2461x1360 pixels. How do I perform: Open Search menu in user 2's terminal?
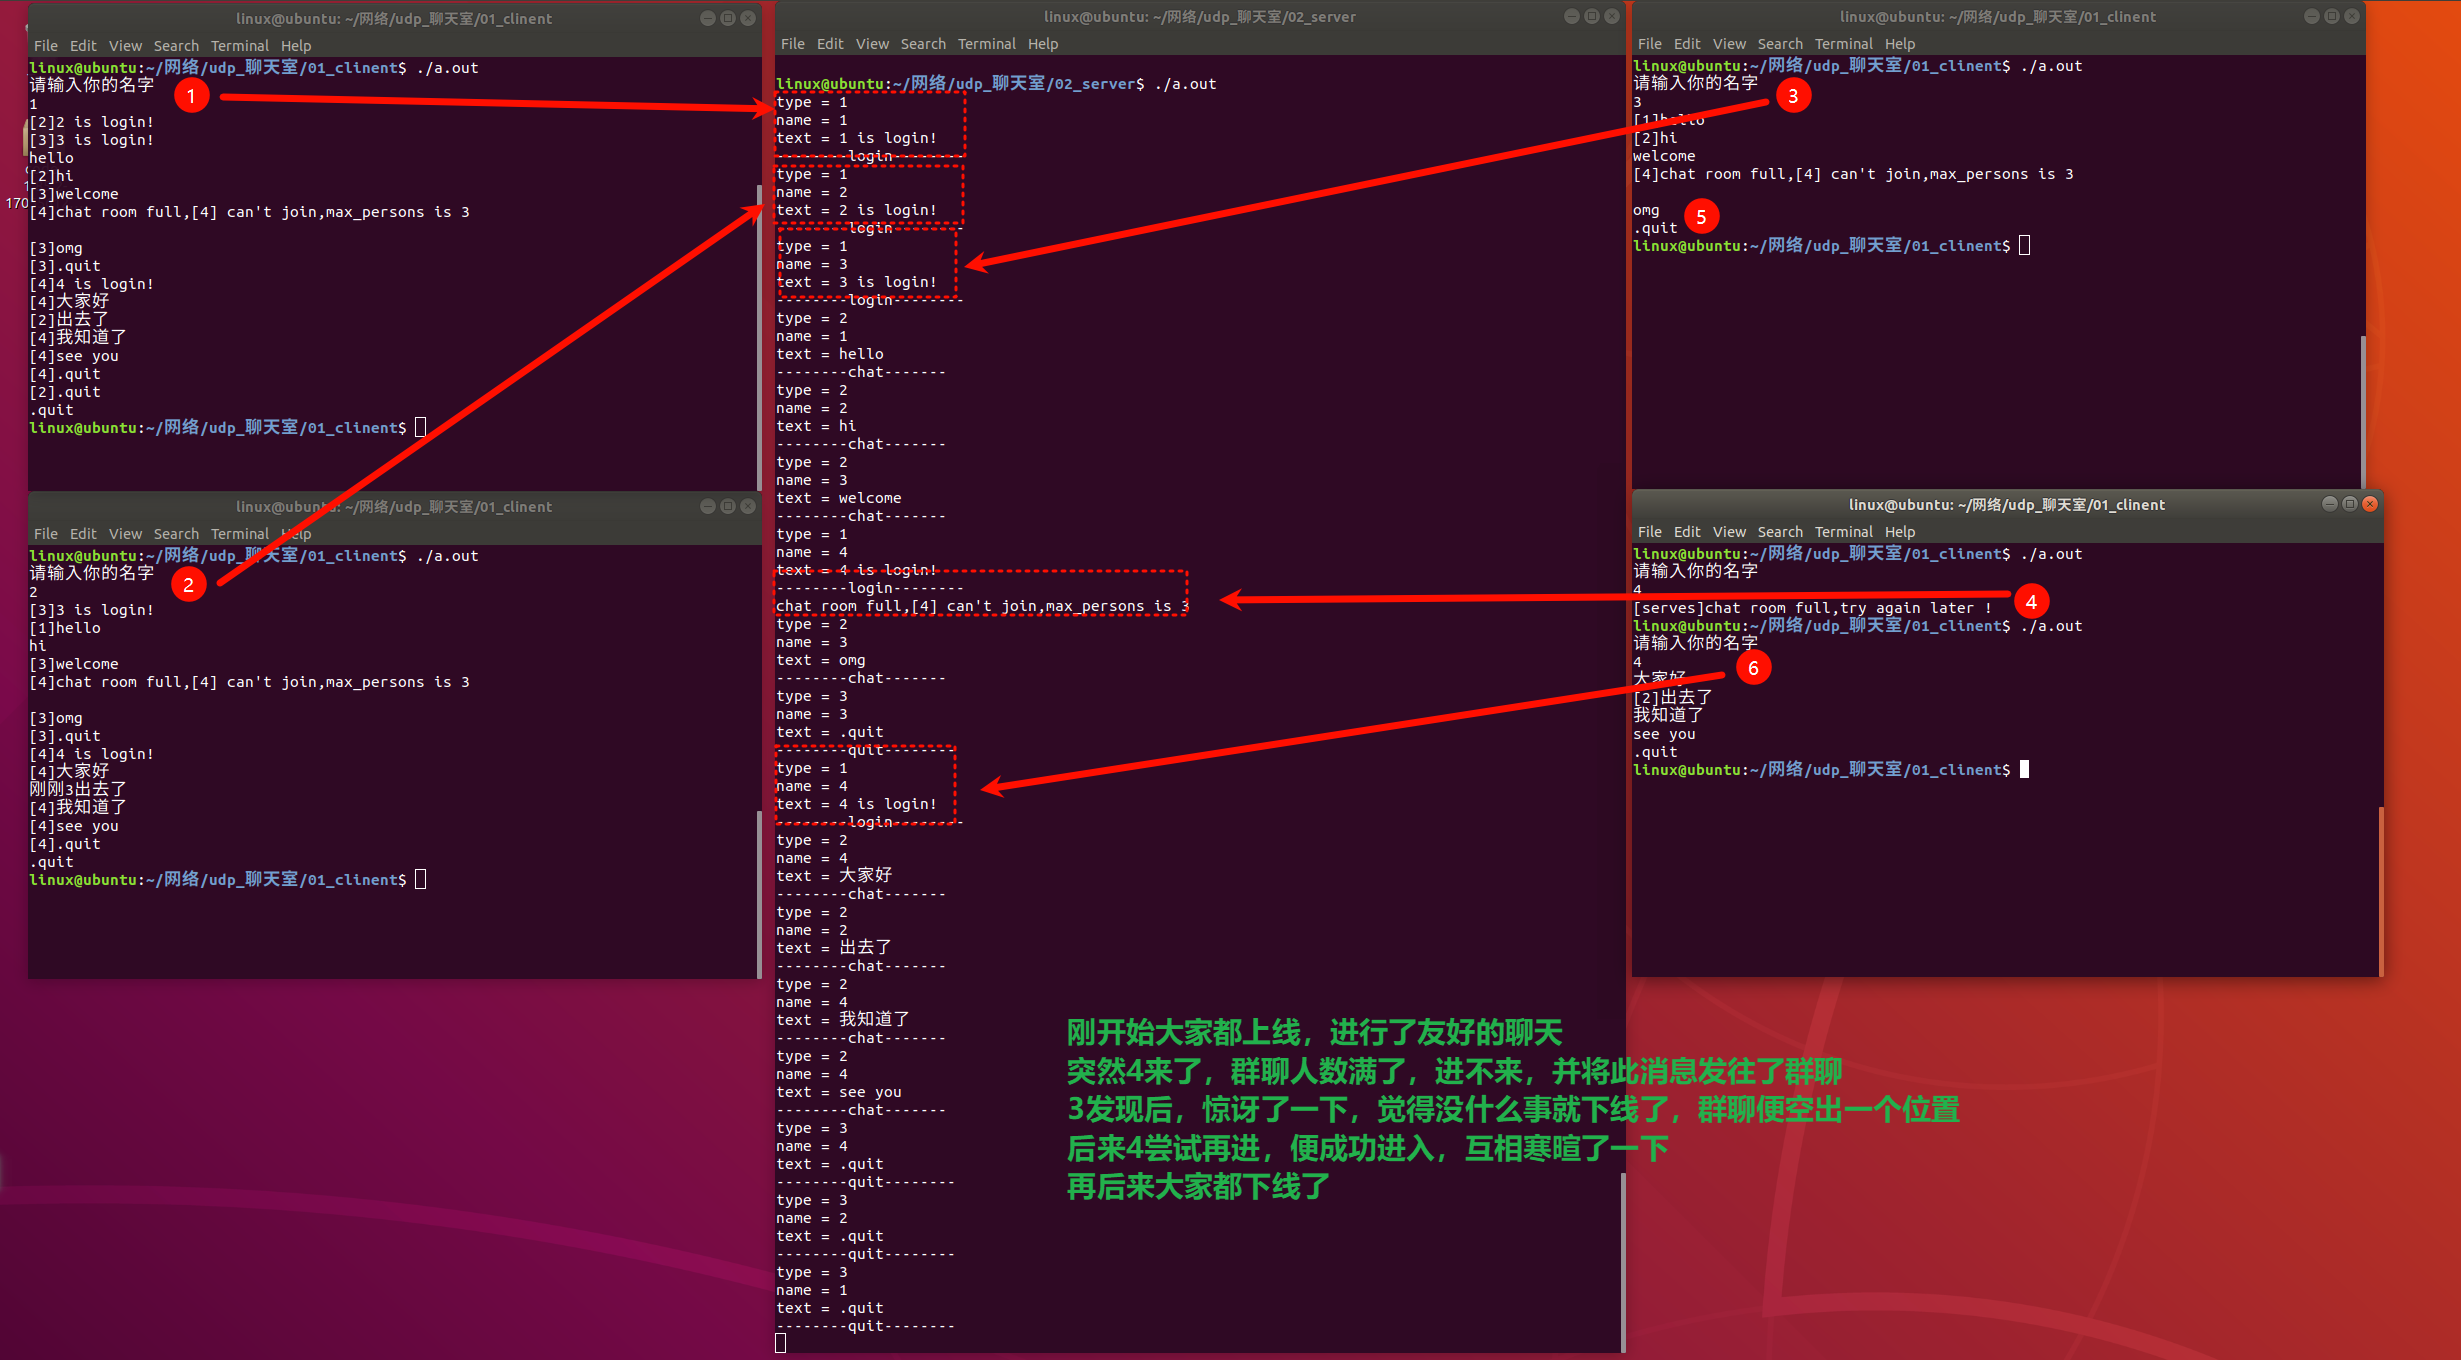point(175,534)
